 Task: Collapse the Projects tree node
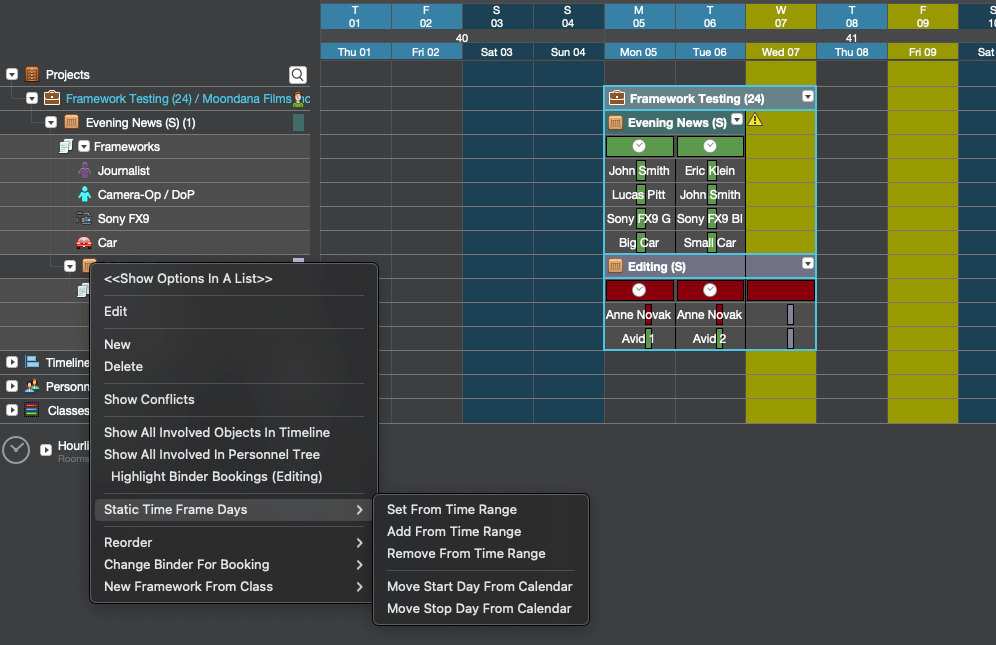(x=12, y=74)
